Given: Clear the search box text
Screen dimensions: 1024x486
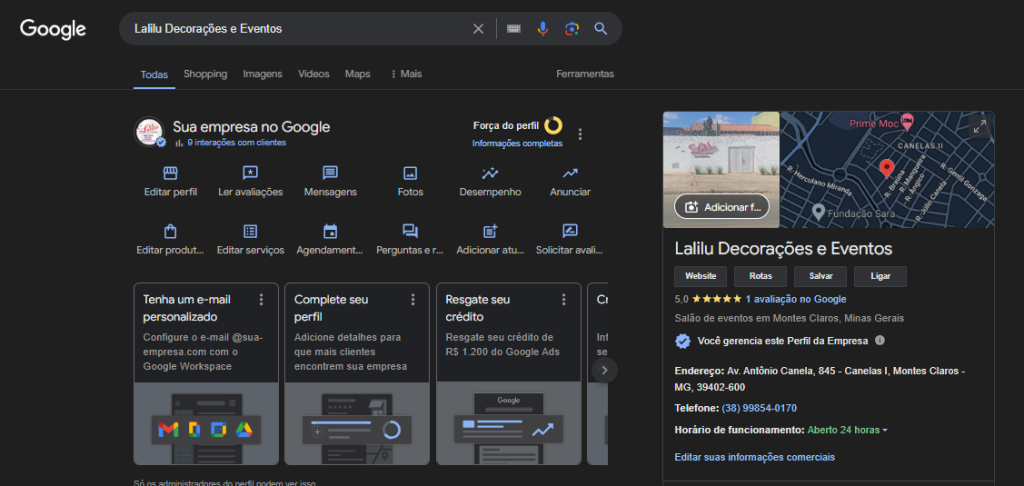Looking at the screenshot, I should point(478,29).
